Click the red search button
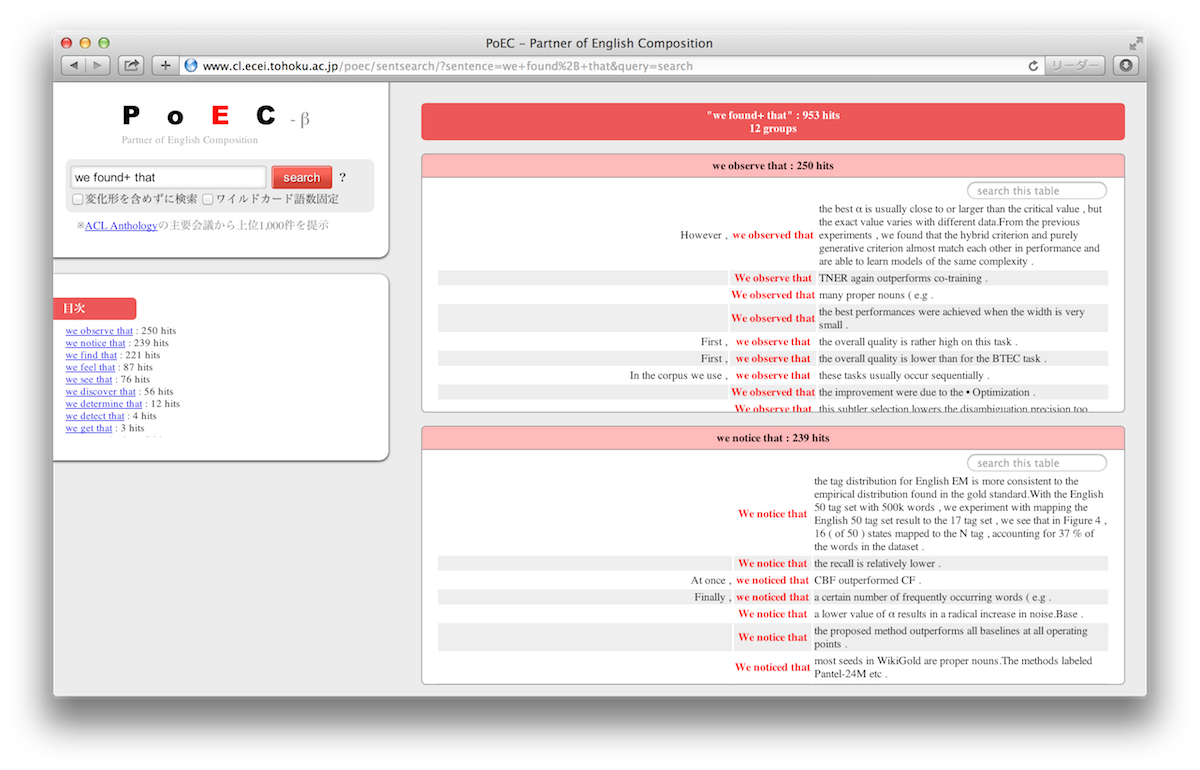This screenshot has width=1200, height=770. click(301, 177)
